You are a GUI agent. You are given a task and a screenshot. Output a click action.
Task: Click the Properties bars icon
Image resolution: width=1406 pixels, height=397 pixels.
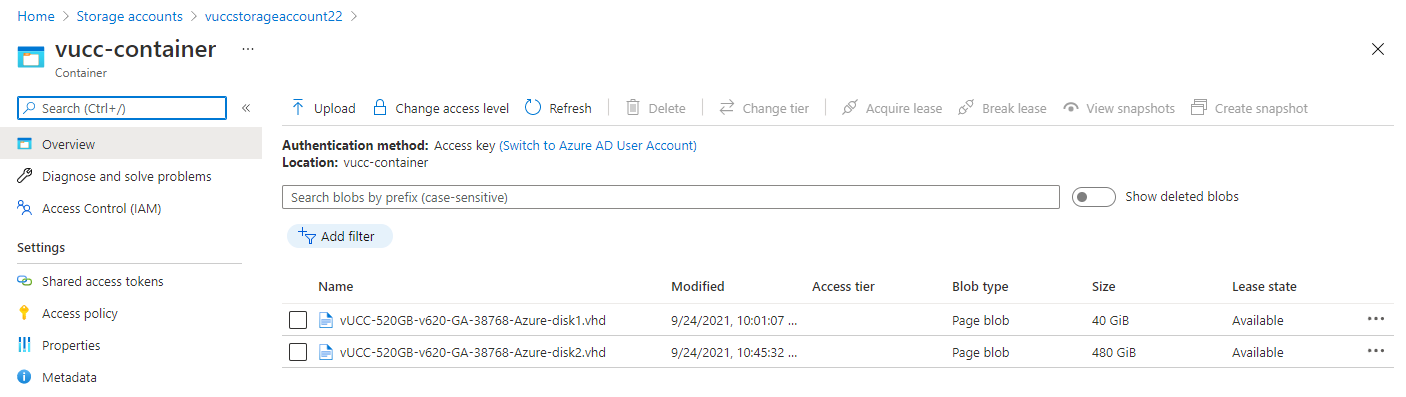point(25,345)
